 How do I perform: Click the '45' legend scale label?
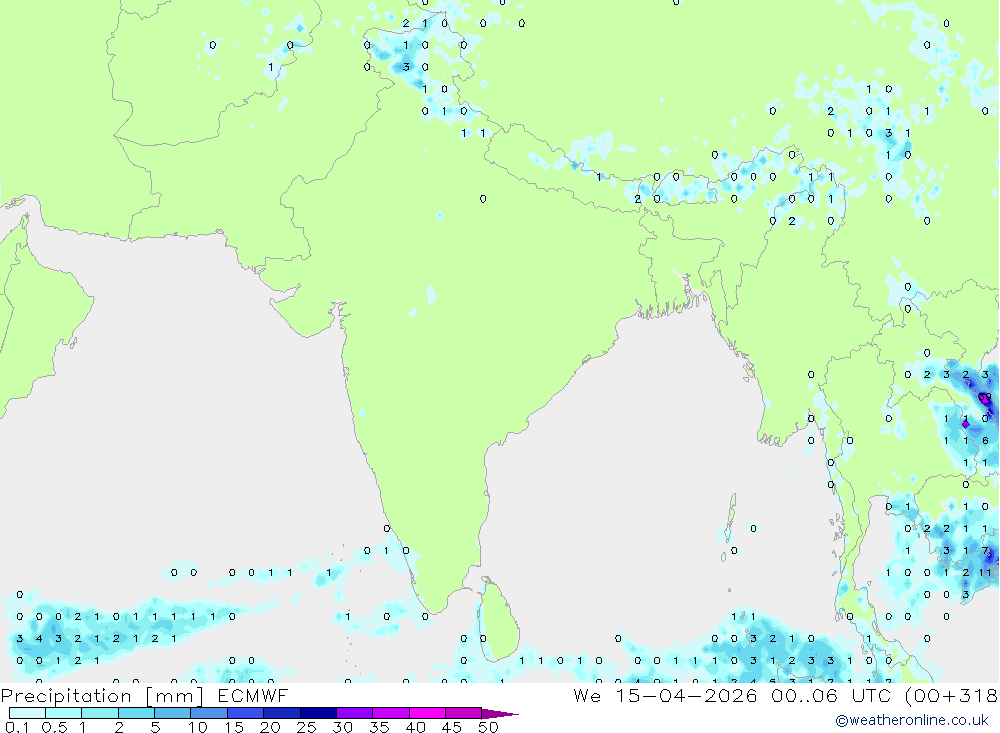(x=452, y=727)
